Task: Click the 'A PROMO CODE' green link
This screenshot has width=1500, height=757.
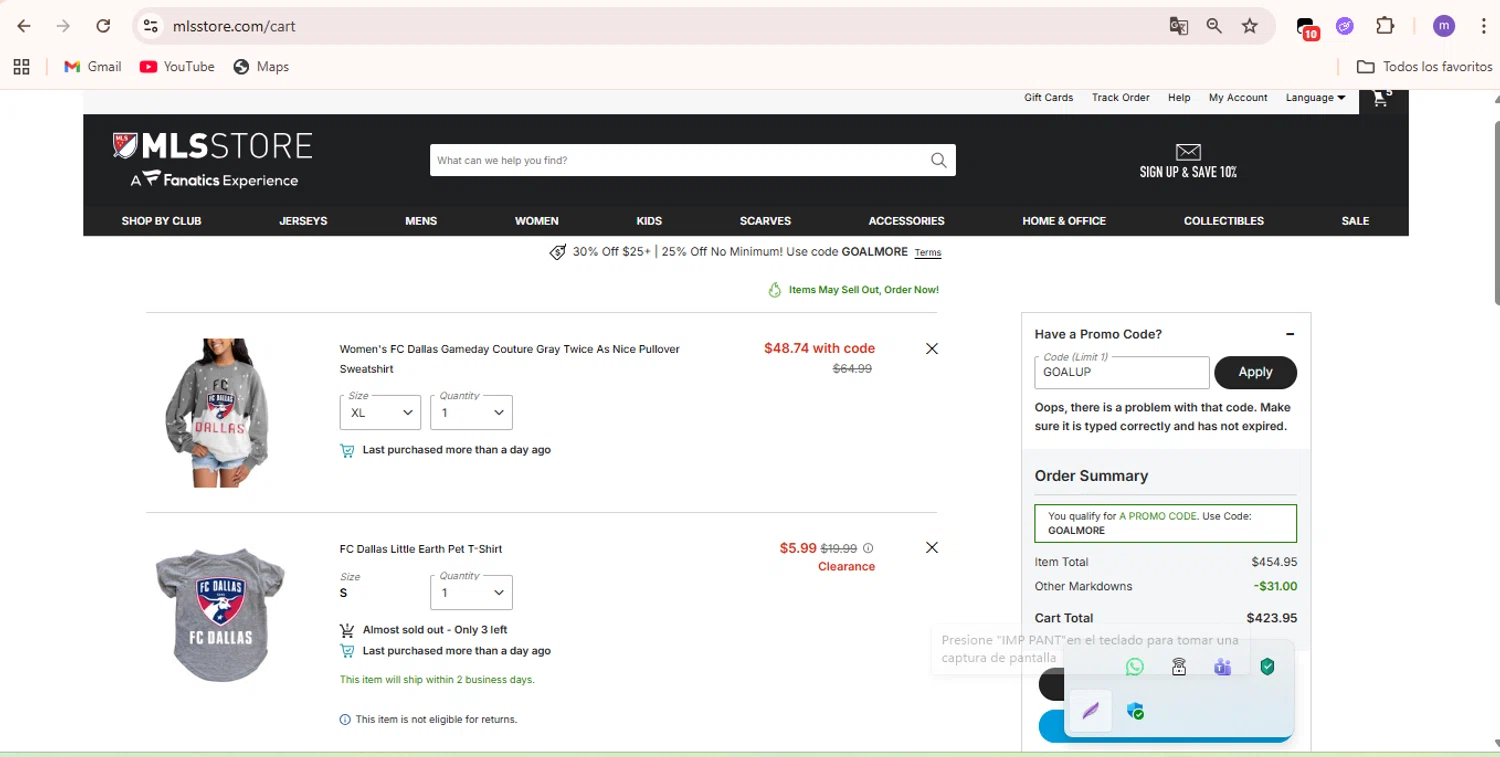Action: (1157, 516)
